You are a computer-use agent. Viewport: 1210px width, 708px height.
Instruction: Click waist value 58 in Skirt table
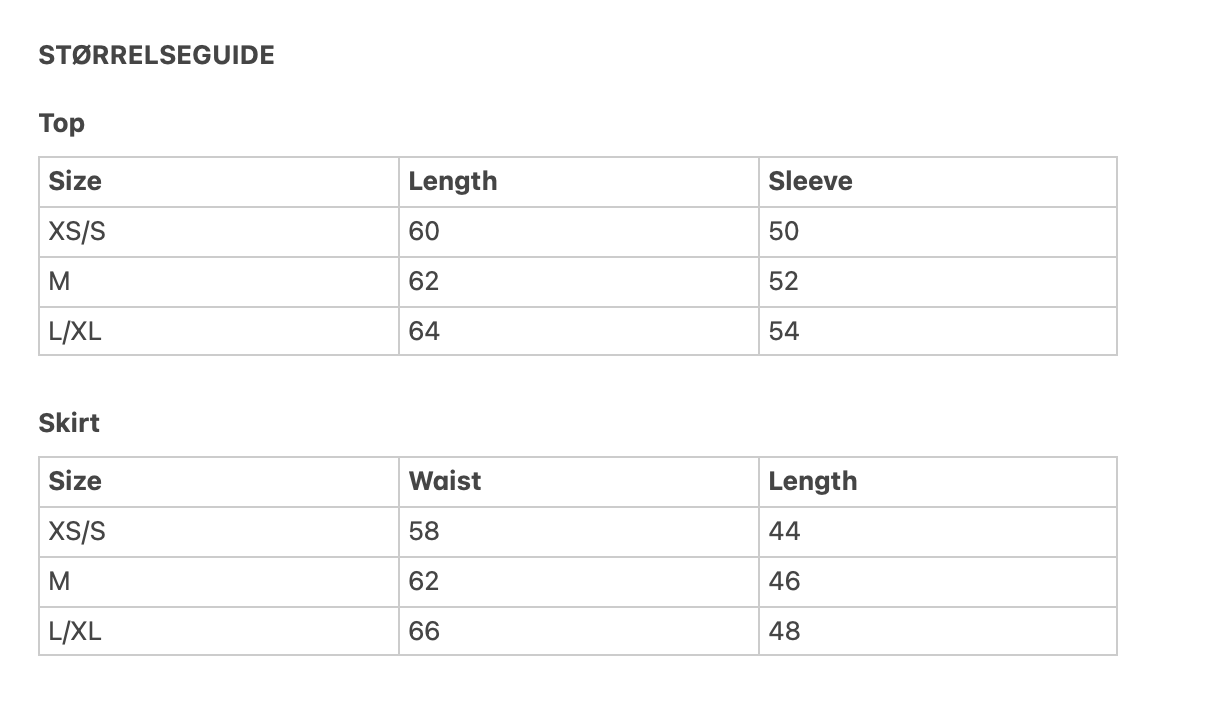coord(424,531)
